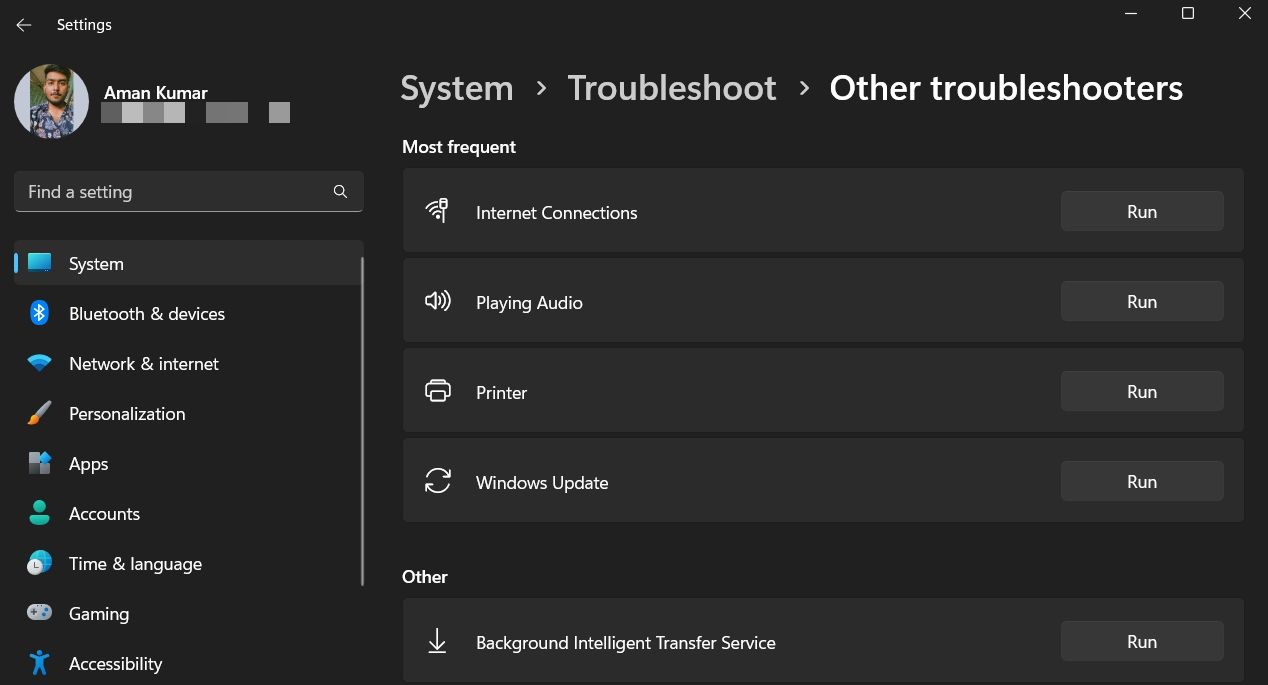Click the Background Intelligent Transfer download icon
This screenshot has width=1268, height=685.
(x=437, y=641)
